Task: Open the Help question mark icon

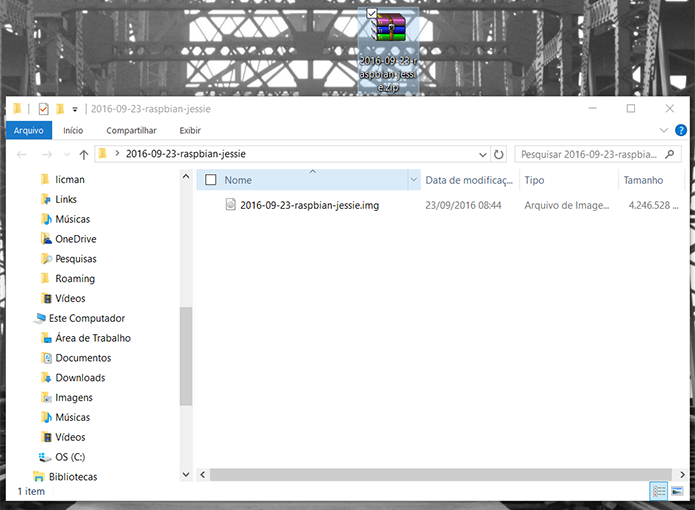Action: [x=681, y=130]
